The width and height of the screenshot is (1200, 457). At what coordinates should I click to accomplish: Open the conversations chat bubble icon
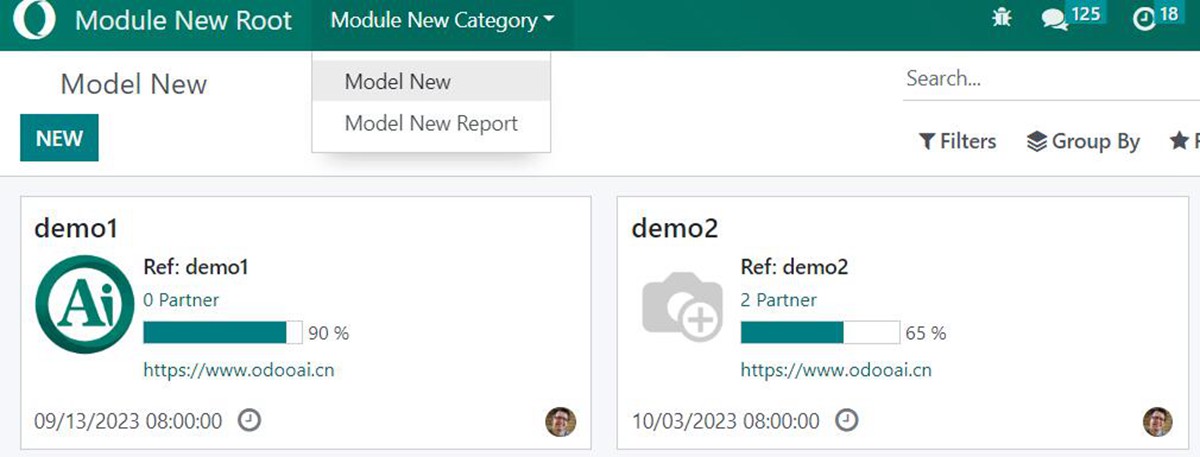pos(1054,20)
